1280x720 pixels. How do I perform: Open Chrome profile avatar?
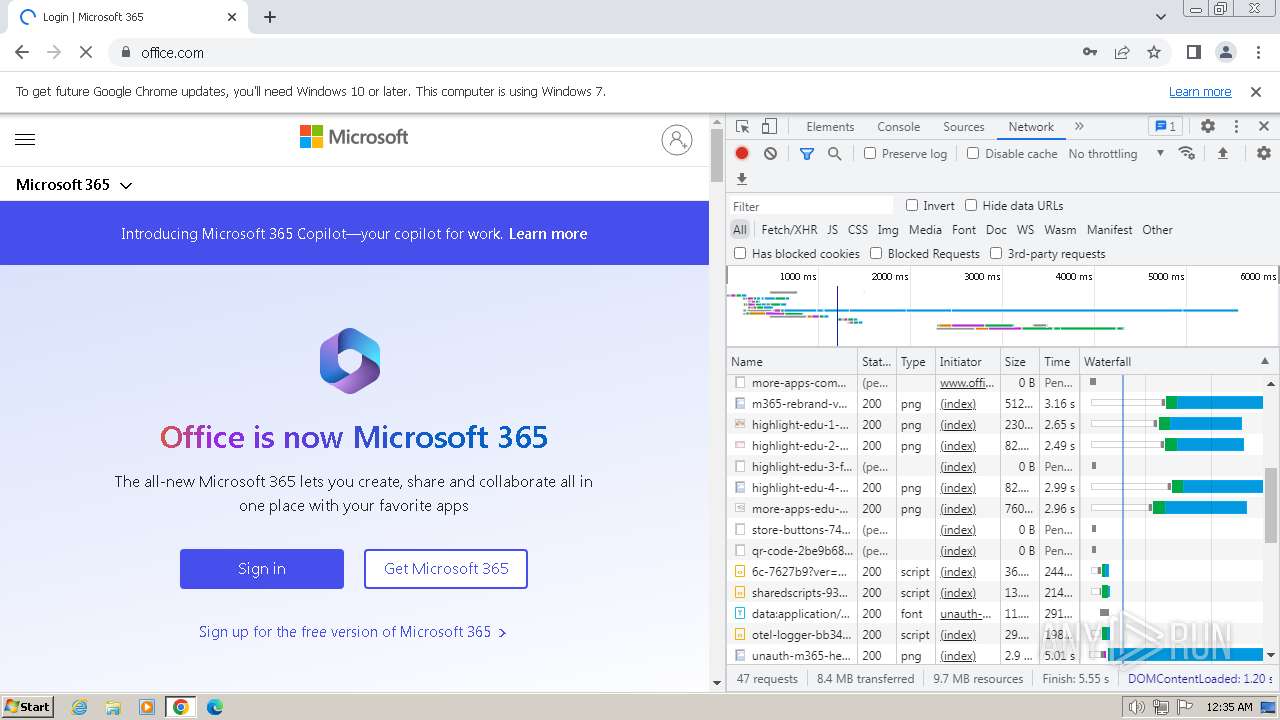tap(1225, 52)
